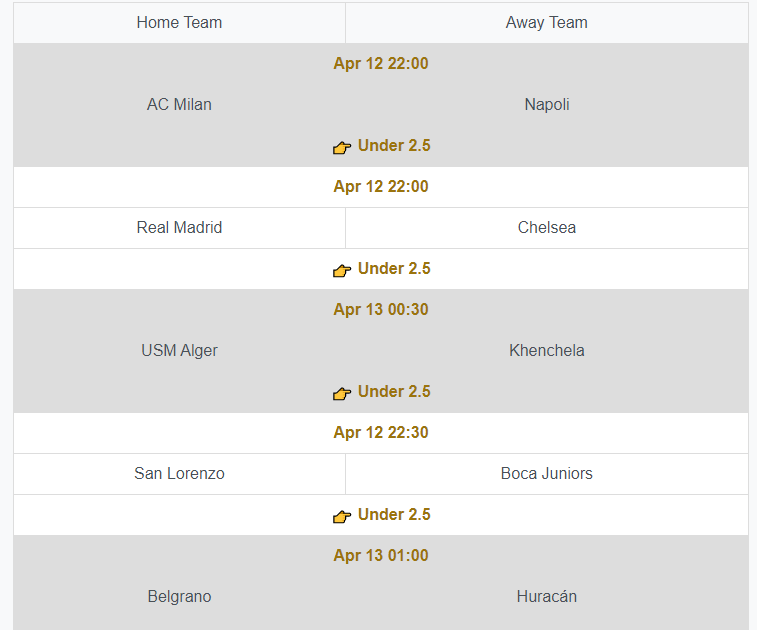Click the Apr 13 01:00 match time
The height and width of the screenshot is (630, 757).
[x=381, y=556]
